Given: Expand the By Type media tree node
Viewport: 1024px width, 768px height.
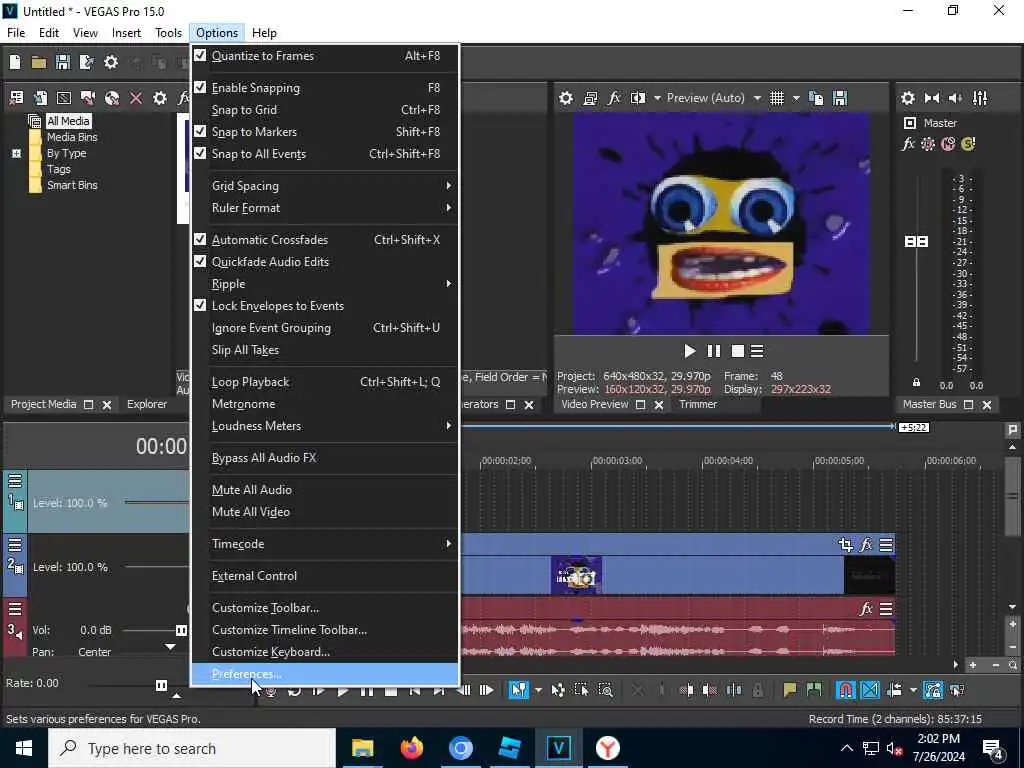Looking at the screenshot, I should coord(16,153).
